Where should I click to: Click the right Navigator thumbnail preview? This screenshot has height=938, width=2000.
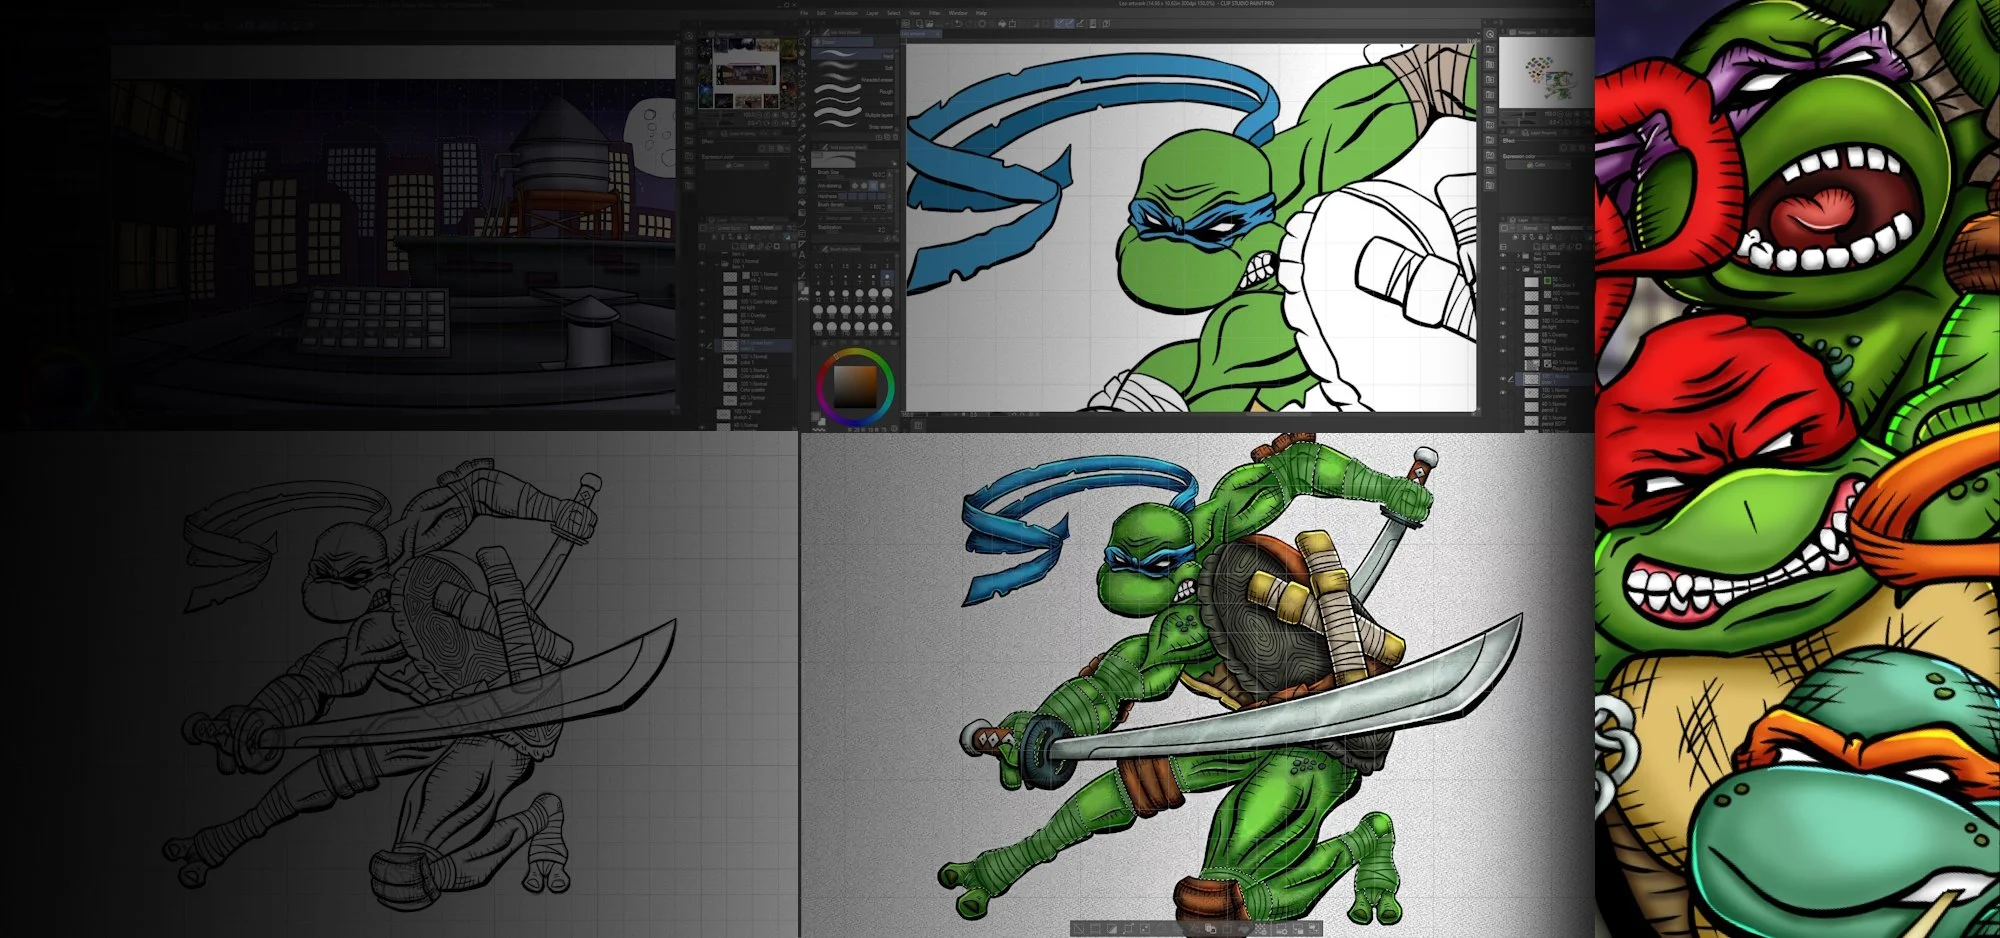[1546, 73]
